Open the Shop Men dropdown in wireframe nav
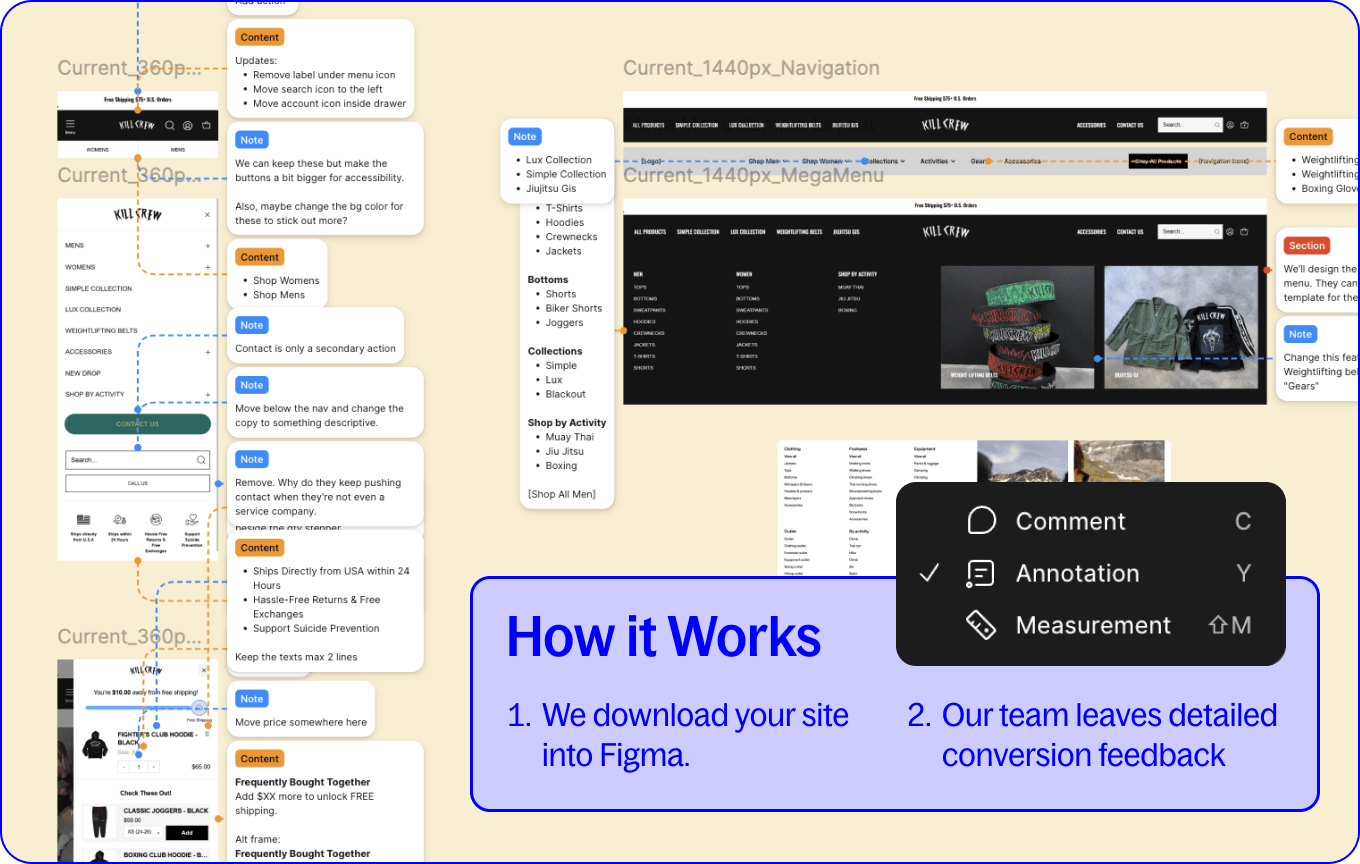Image resolution: width=1360 pixels, height=864 pixels. (768, 161)
